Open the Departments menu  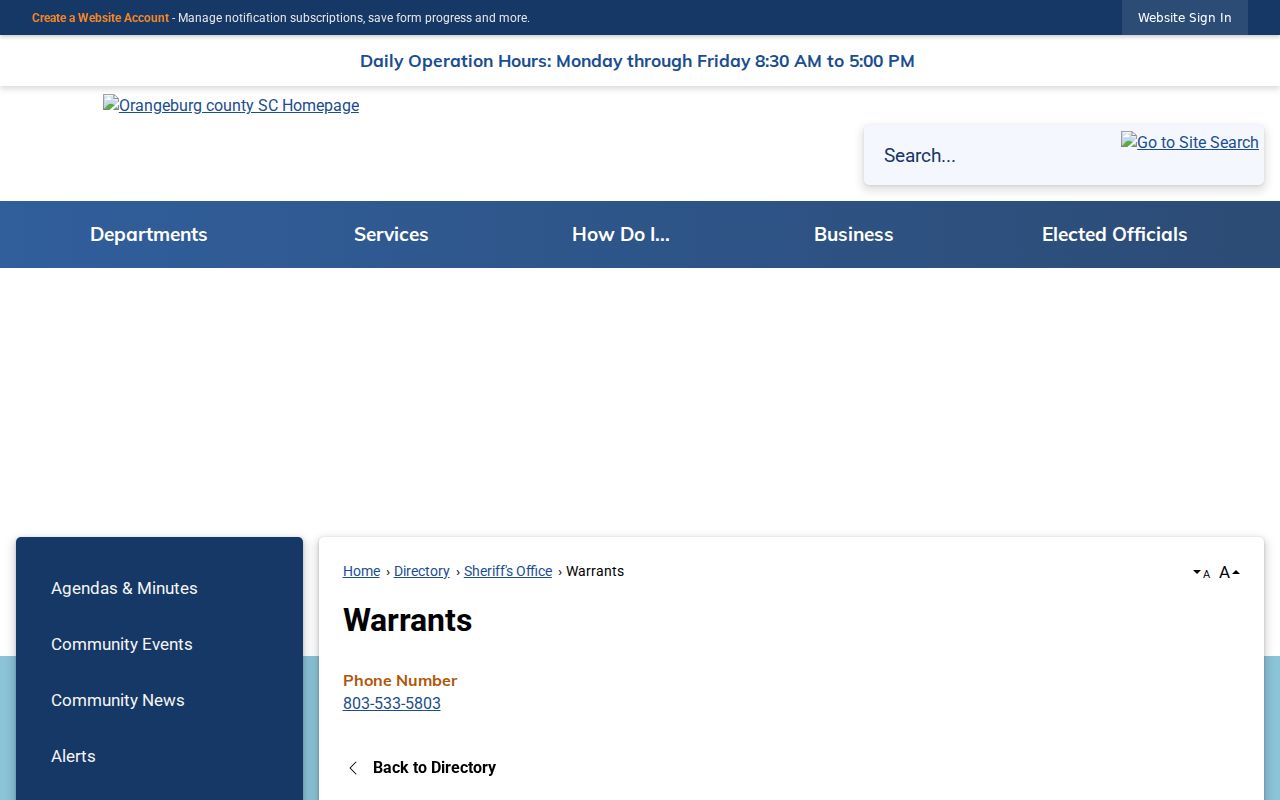click(x=149, y=234)
